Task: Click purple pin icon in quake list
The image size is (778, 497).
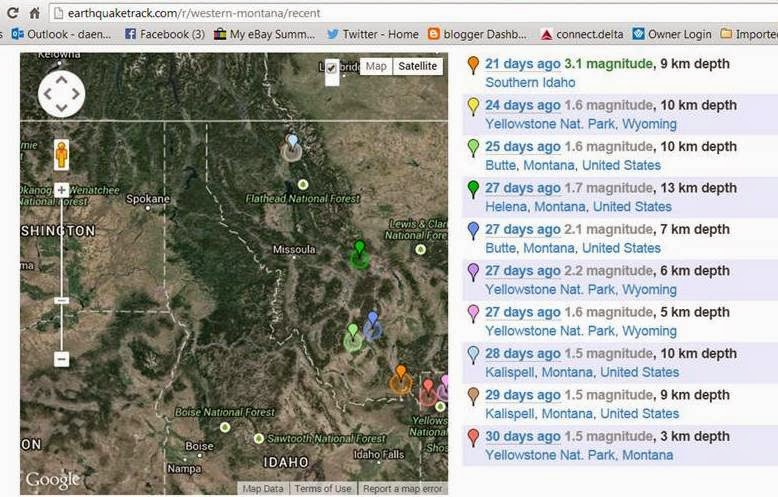Action: pyautogui.click(x=474, y=272)
